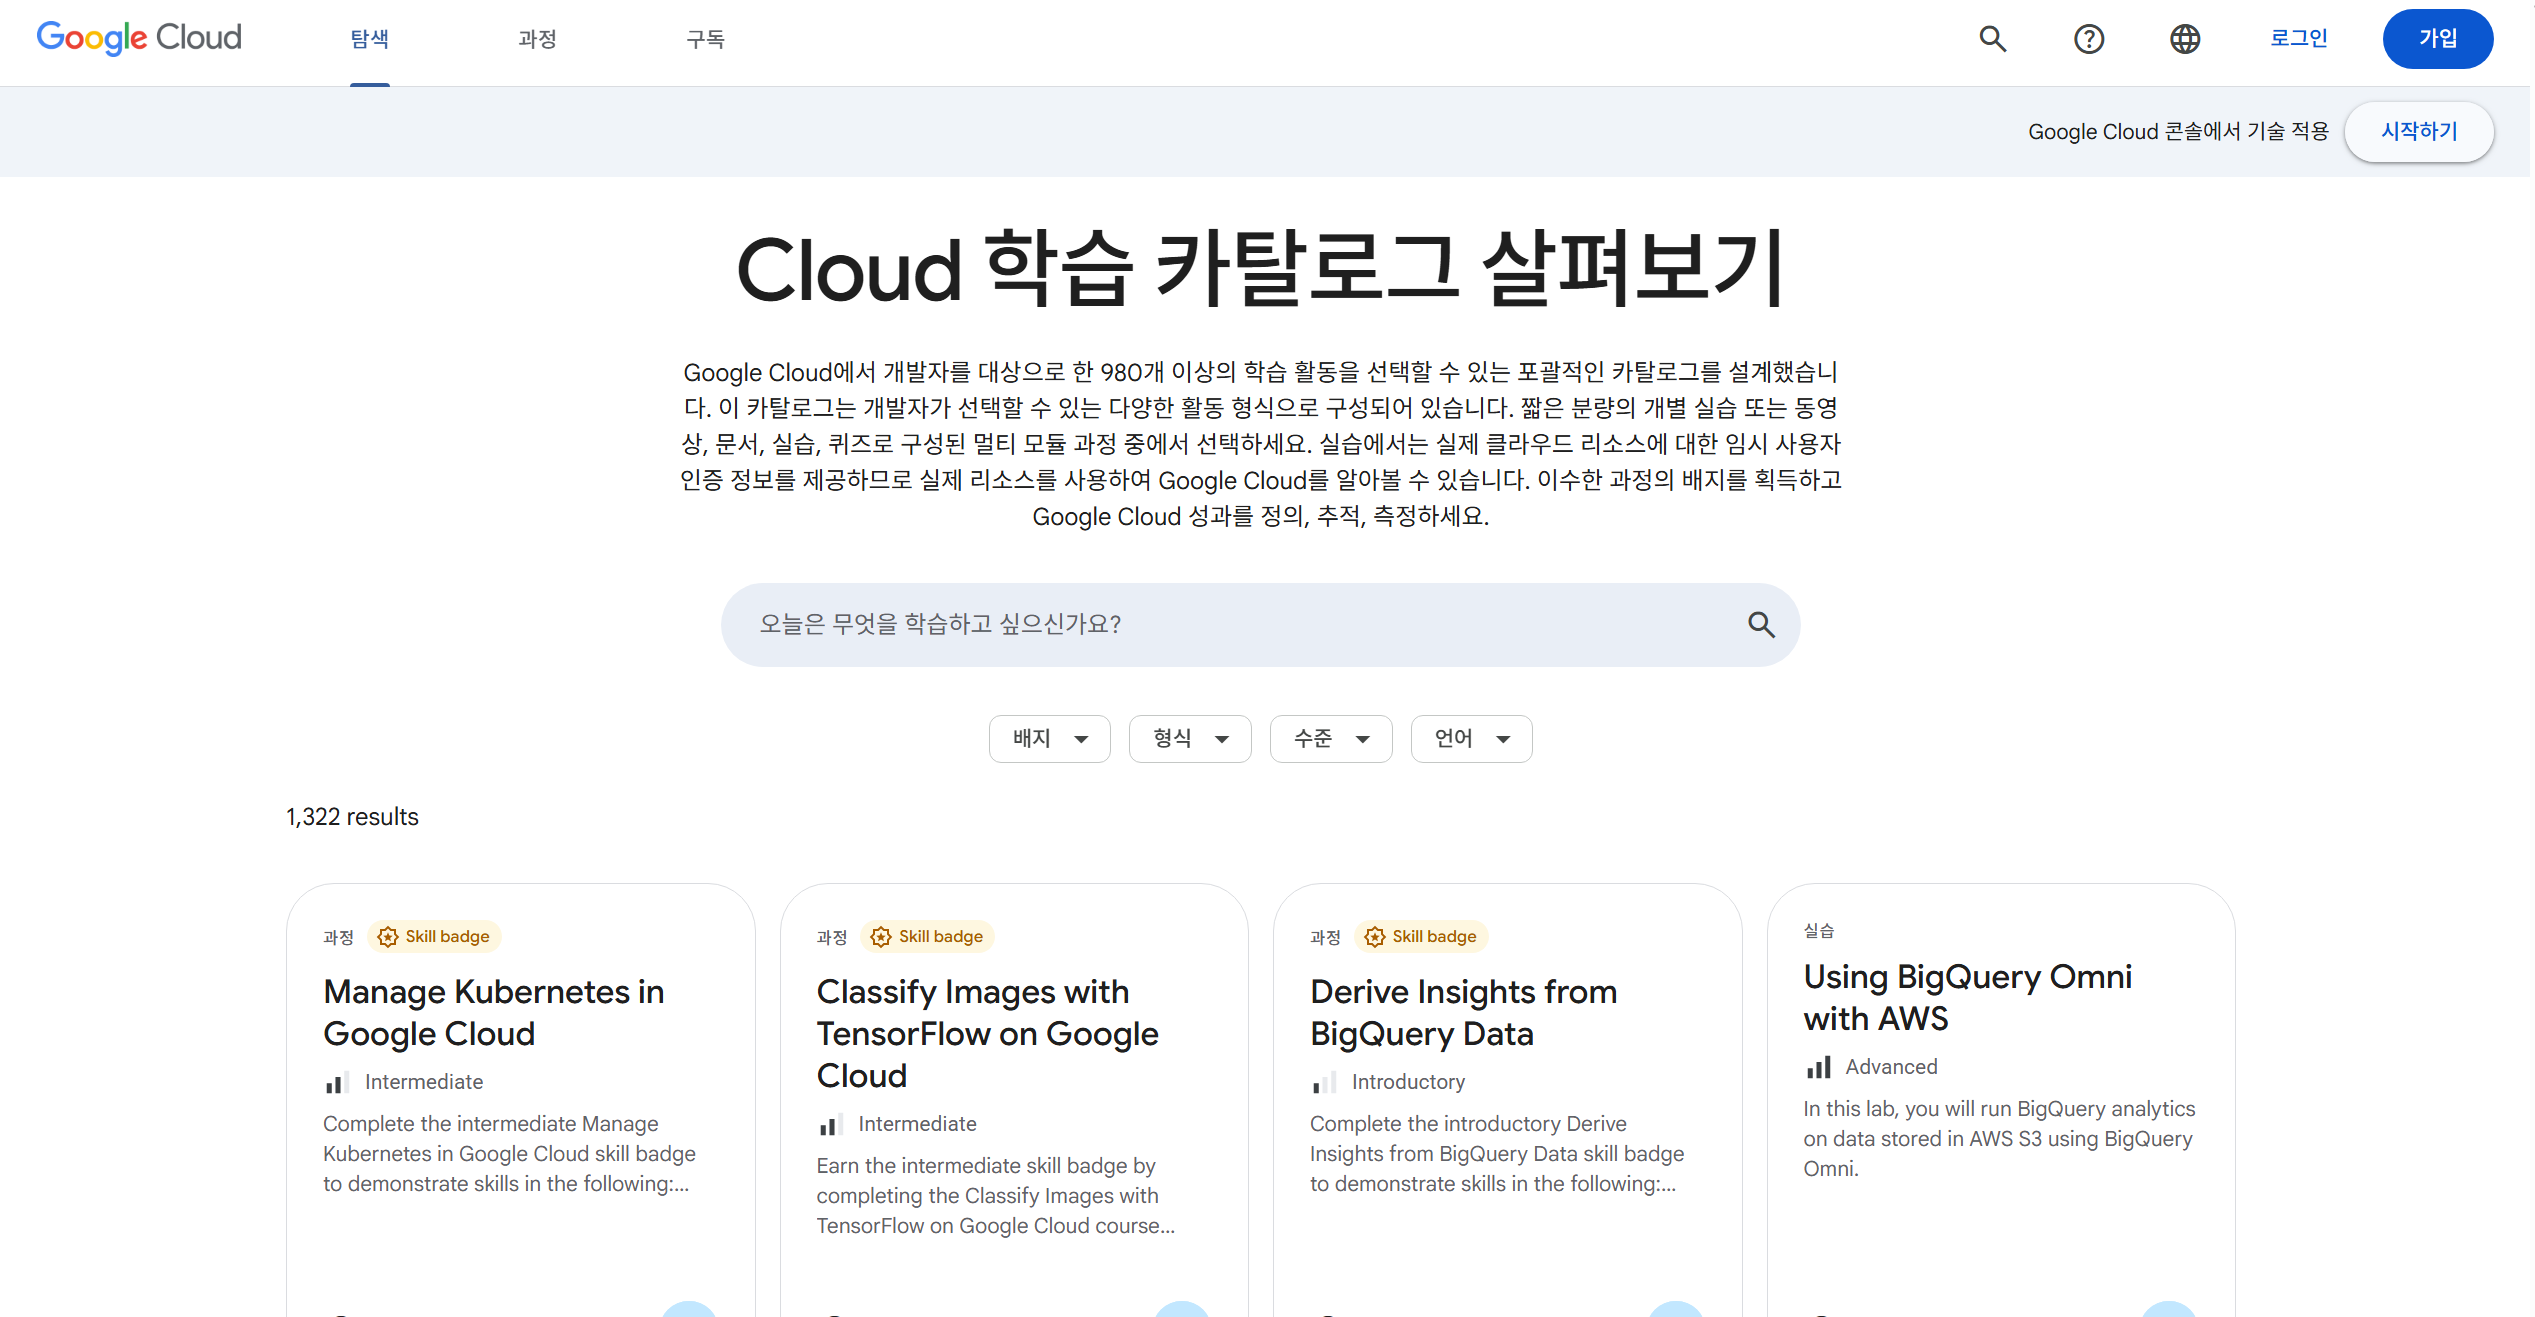Open the help question mark icon
The image size is (2535, 1317).
click(x=2088, y=39)
